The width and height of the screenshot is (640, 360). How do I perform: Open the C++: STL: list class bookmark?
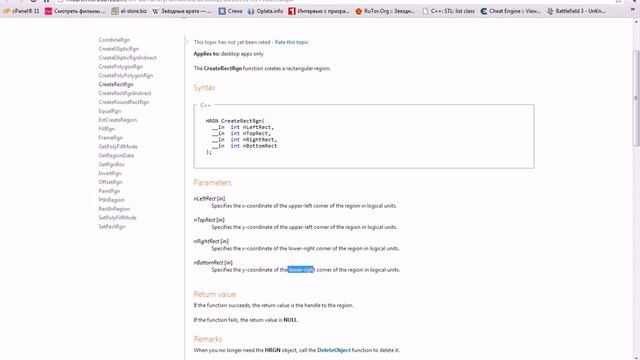[449, 11]
